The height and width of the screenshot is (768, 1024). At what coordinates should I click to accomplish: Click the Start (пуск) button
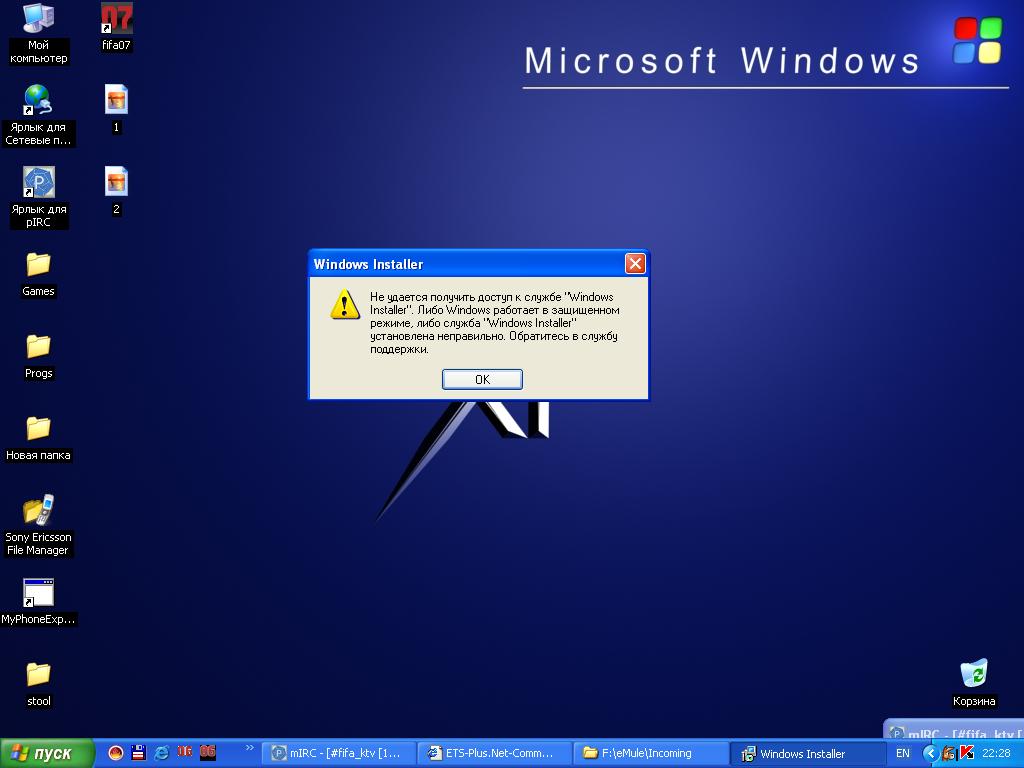pos(47,753)
